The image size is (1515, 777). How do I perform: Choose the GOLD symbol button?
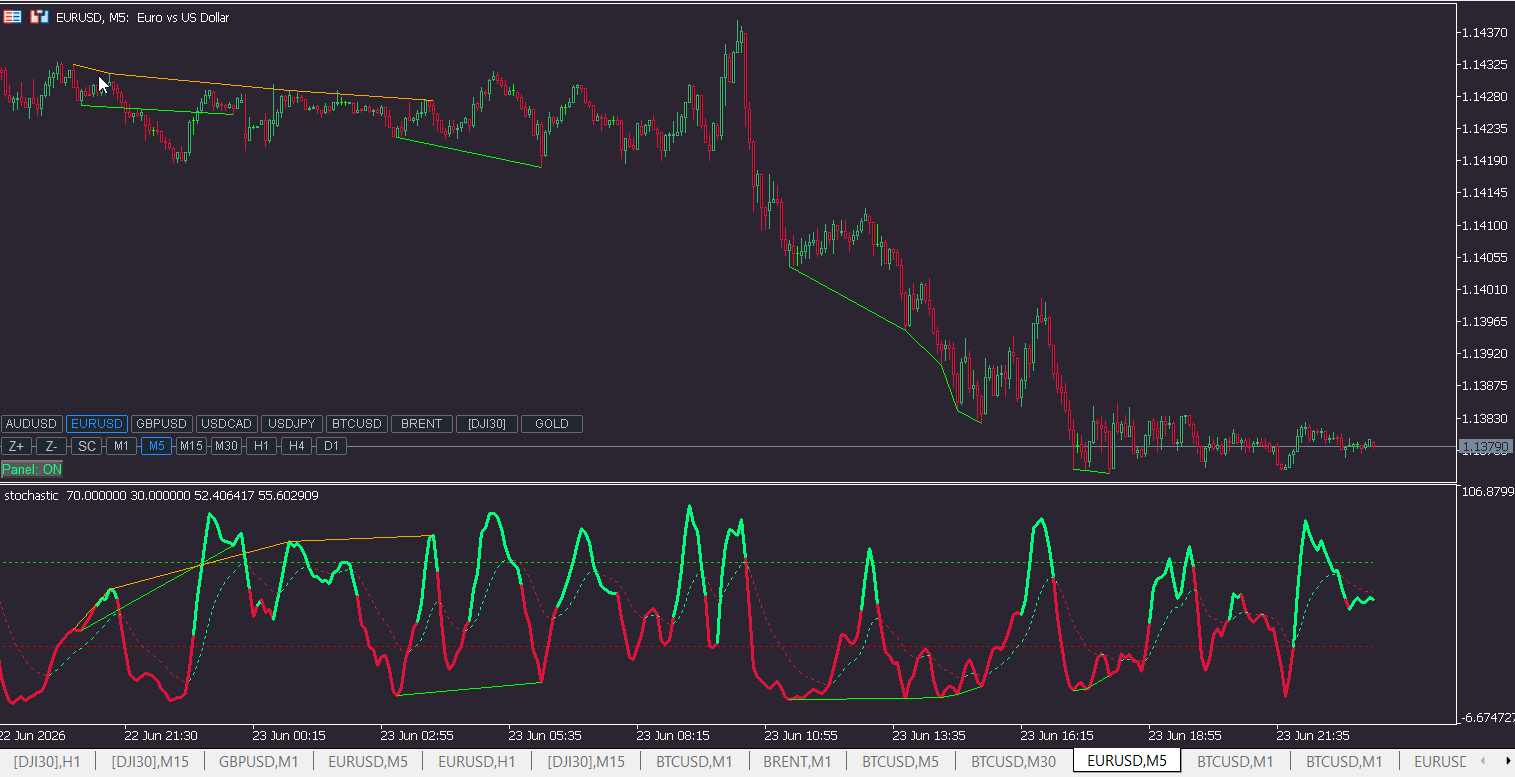pos(552,424)
